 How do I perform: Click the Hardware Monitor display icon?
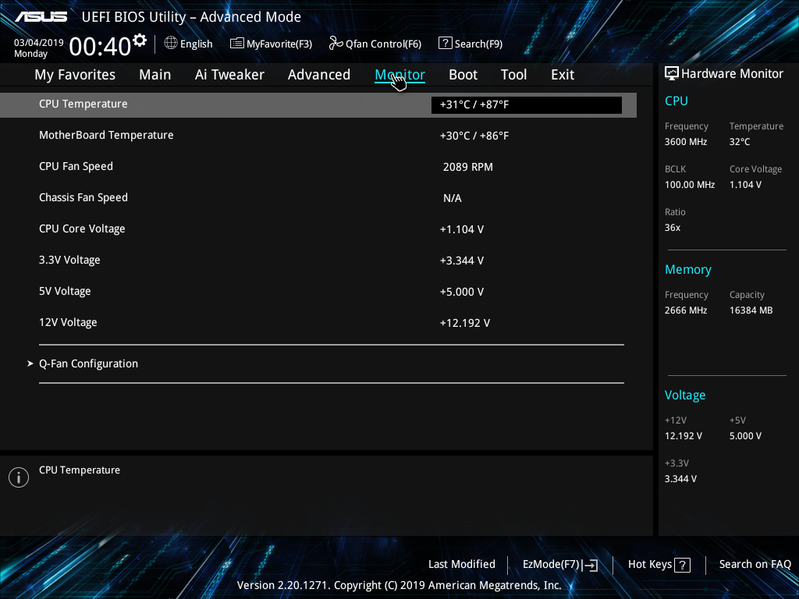(672, 73)
